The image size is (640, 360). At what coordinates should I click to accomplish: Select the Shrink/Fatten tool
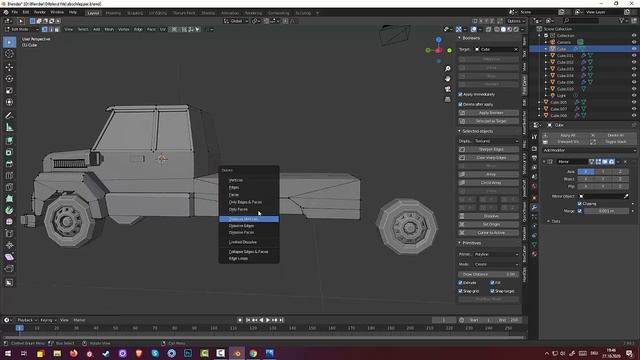(9, 245)
